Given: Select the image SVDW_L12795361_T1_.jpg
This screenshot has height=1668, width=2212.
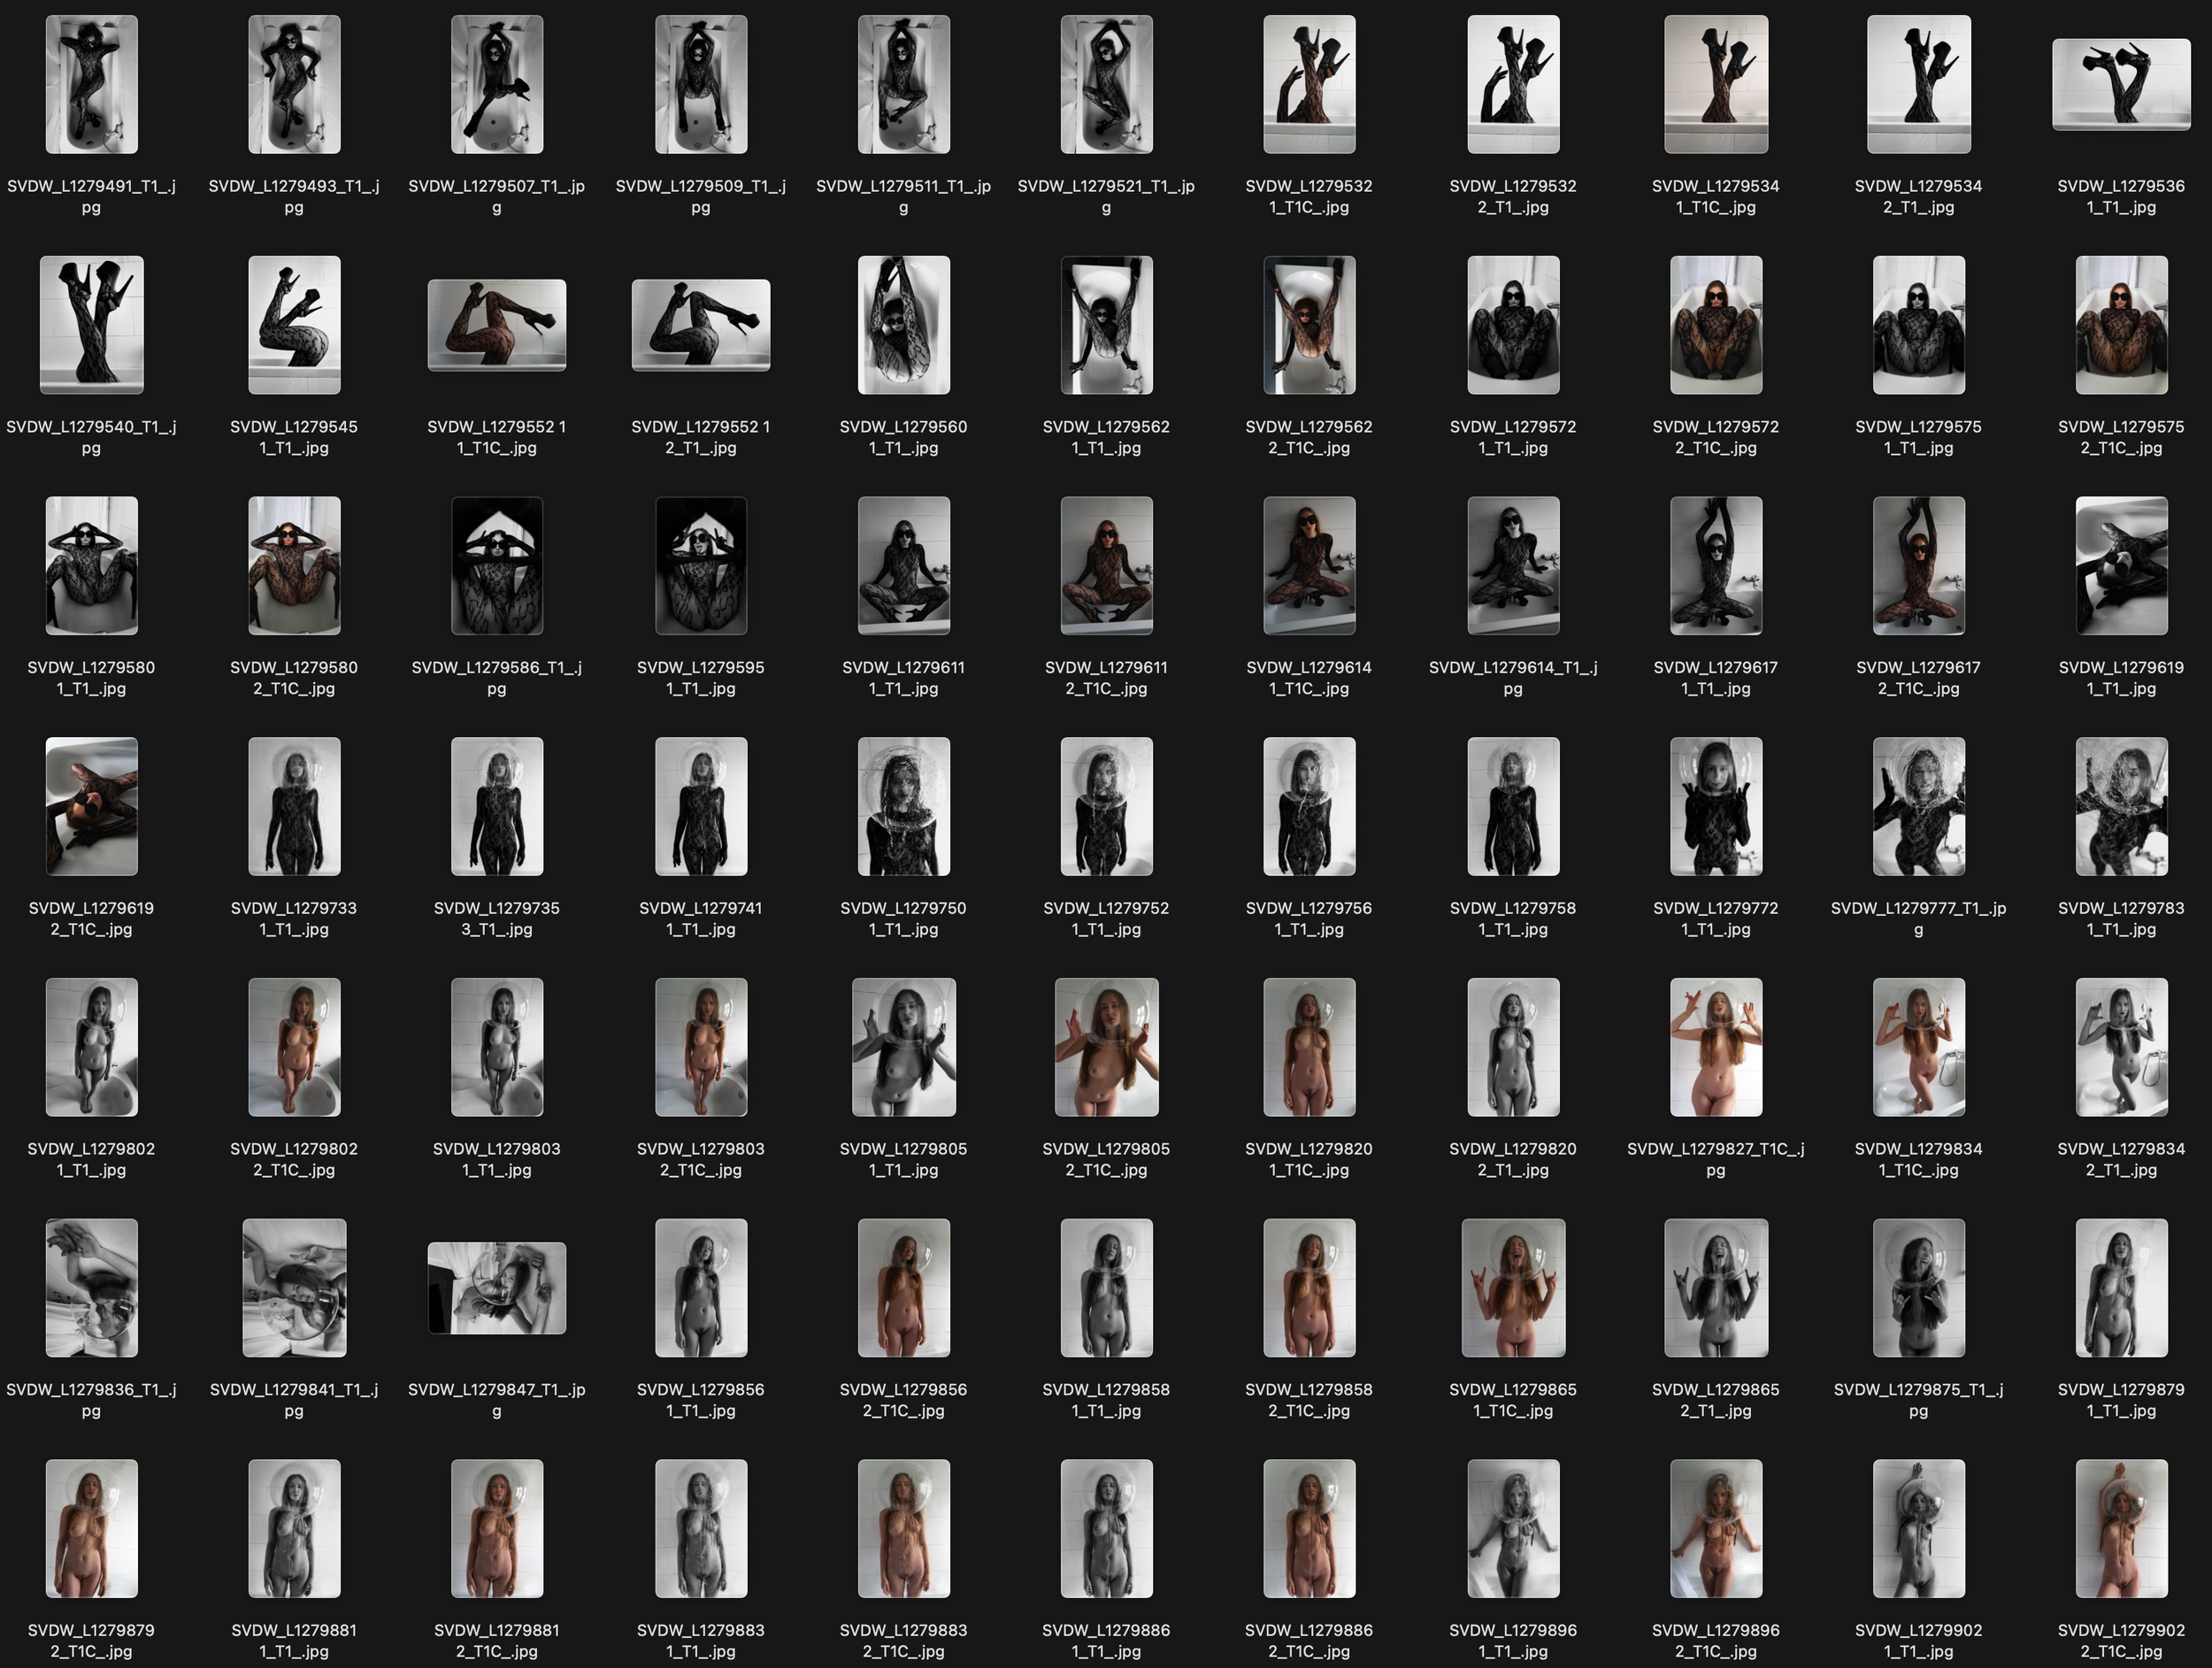Looking at the screenshot, I should pos(2121,85).
